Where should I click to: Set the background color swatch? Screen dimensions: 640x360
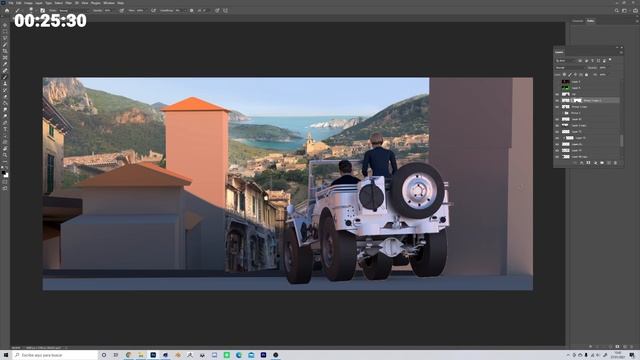tap(6, 175)
